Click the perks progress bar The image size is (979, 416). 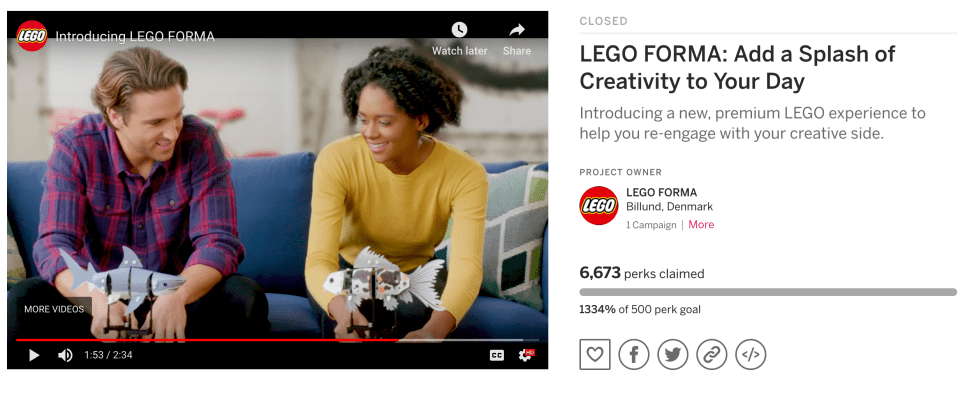click(768, 292)
